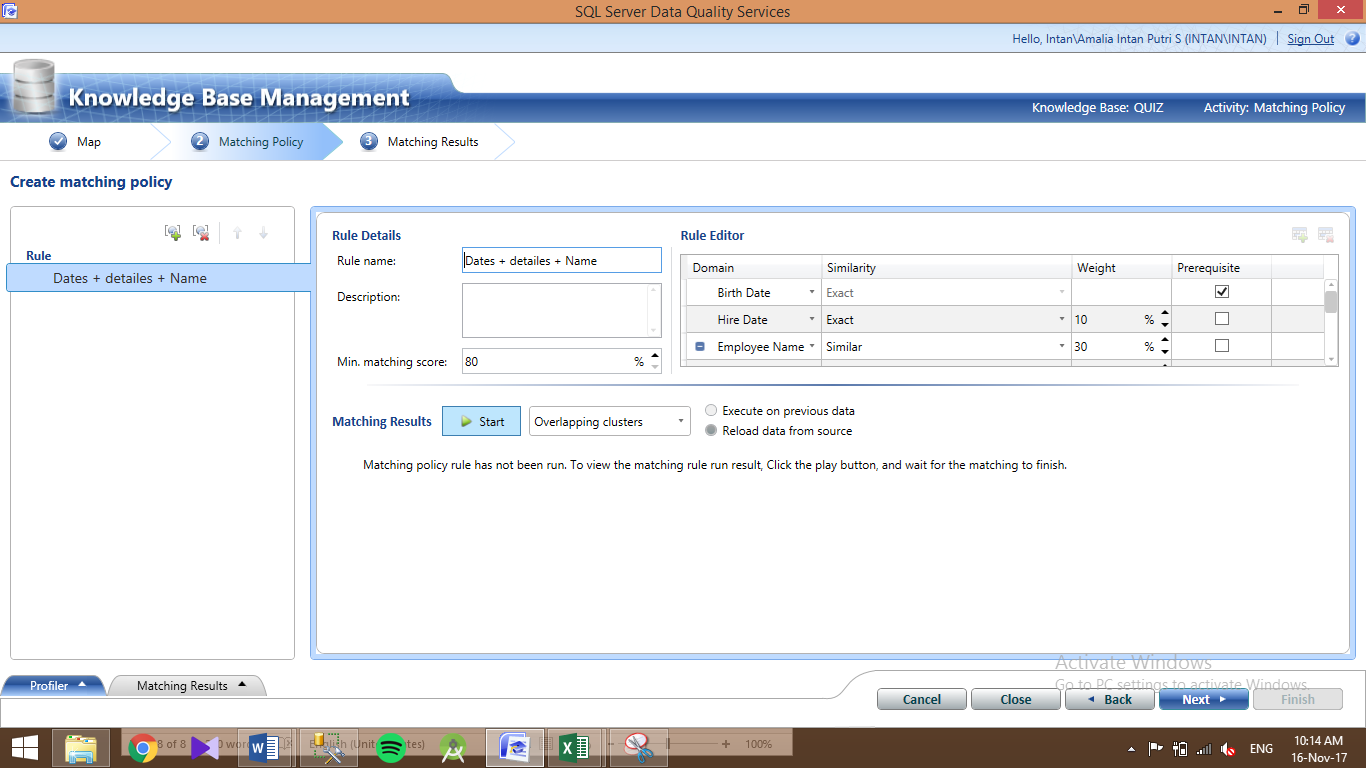Image resolution: width=1366 pixels, height=768 pixels.
Task: Increase Min. matching score stepper
Action: (655, 355)
